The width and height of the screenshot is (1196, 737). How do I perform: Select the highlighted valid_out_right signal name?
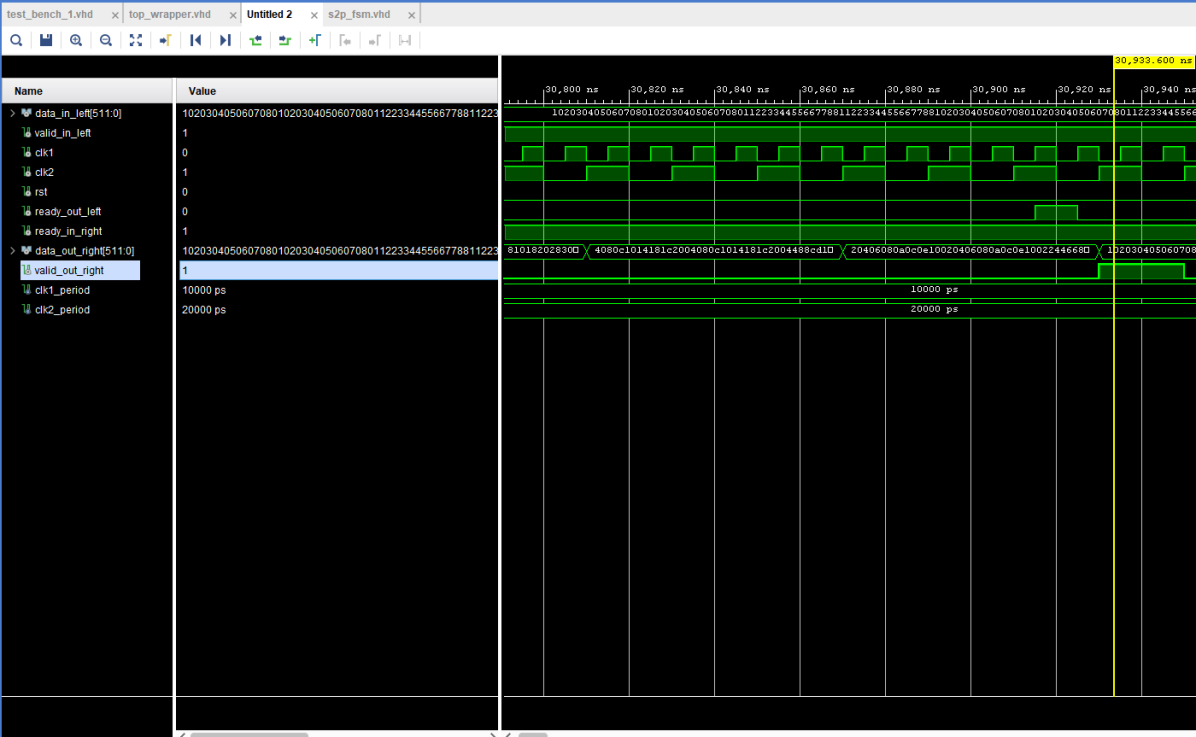pos(69,270)
